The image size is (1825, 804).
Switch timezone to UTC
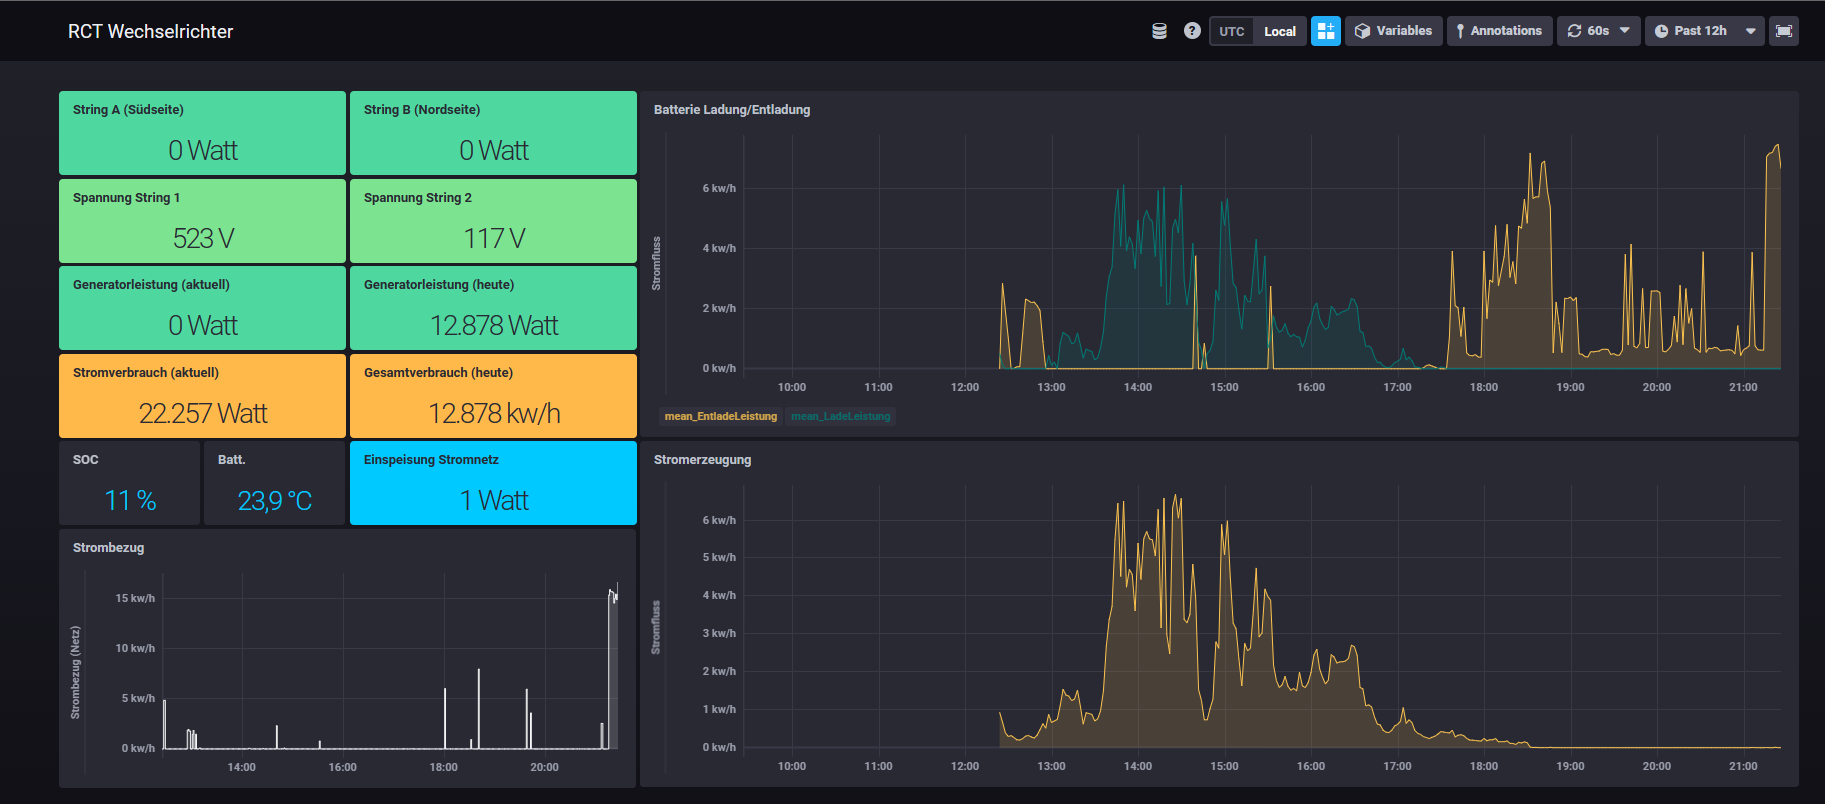(x=1232, y=31)
